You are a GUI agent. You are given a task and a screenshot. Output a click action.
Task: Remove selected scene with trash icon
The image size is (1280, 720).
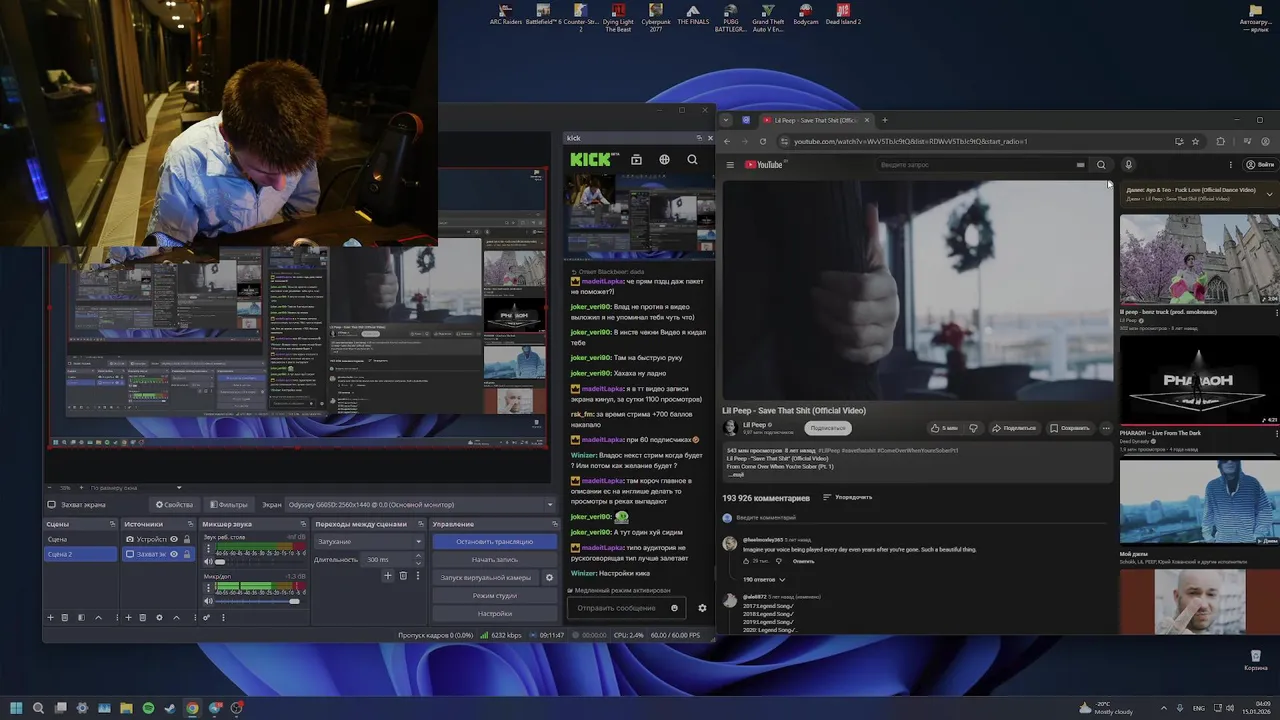[65, 617]
